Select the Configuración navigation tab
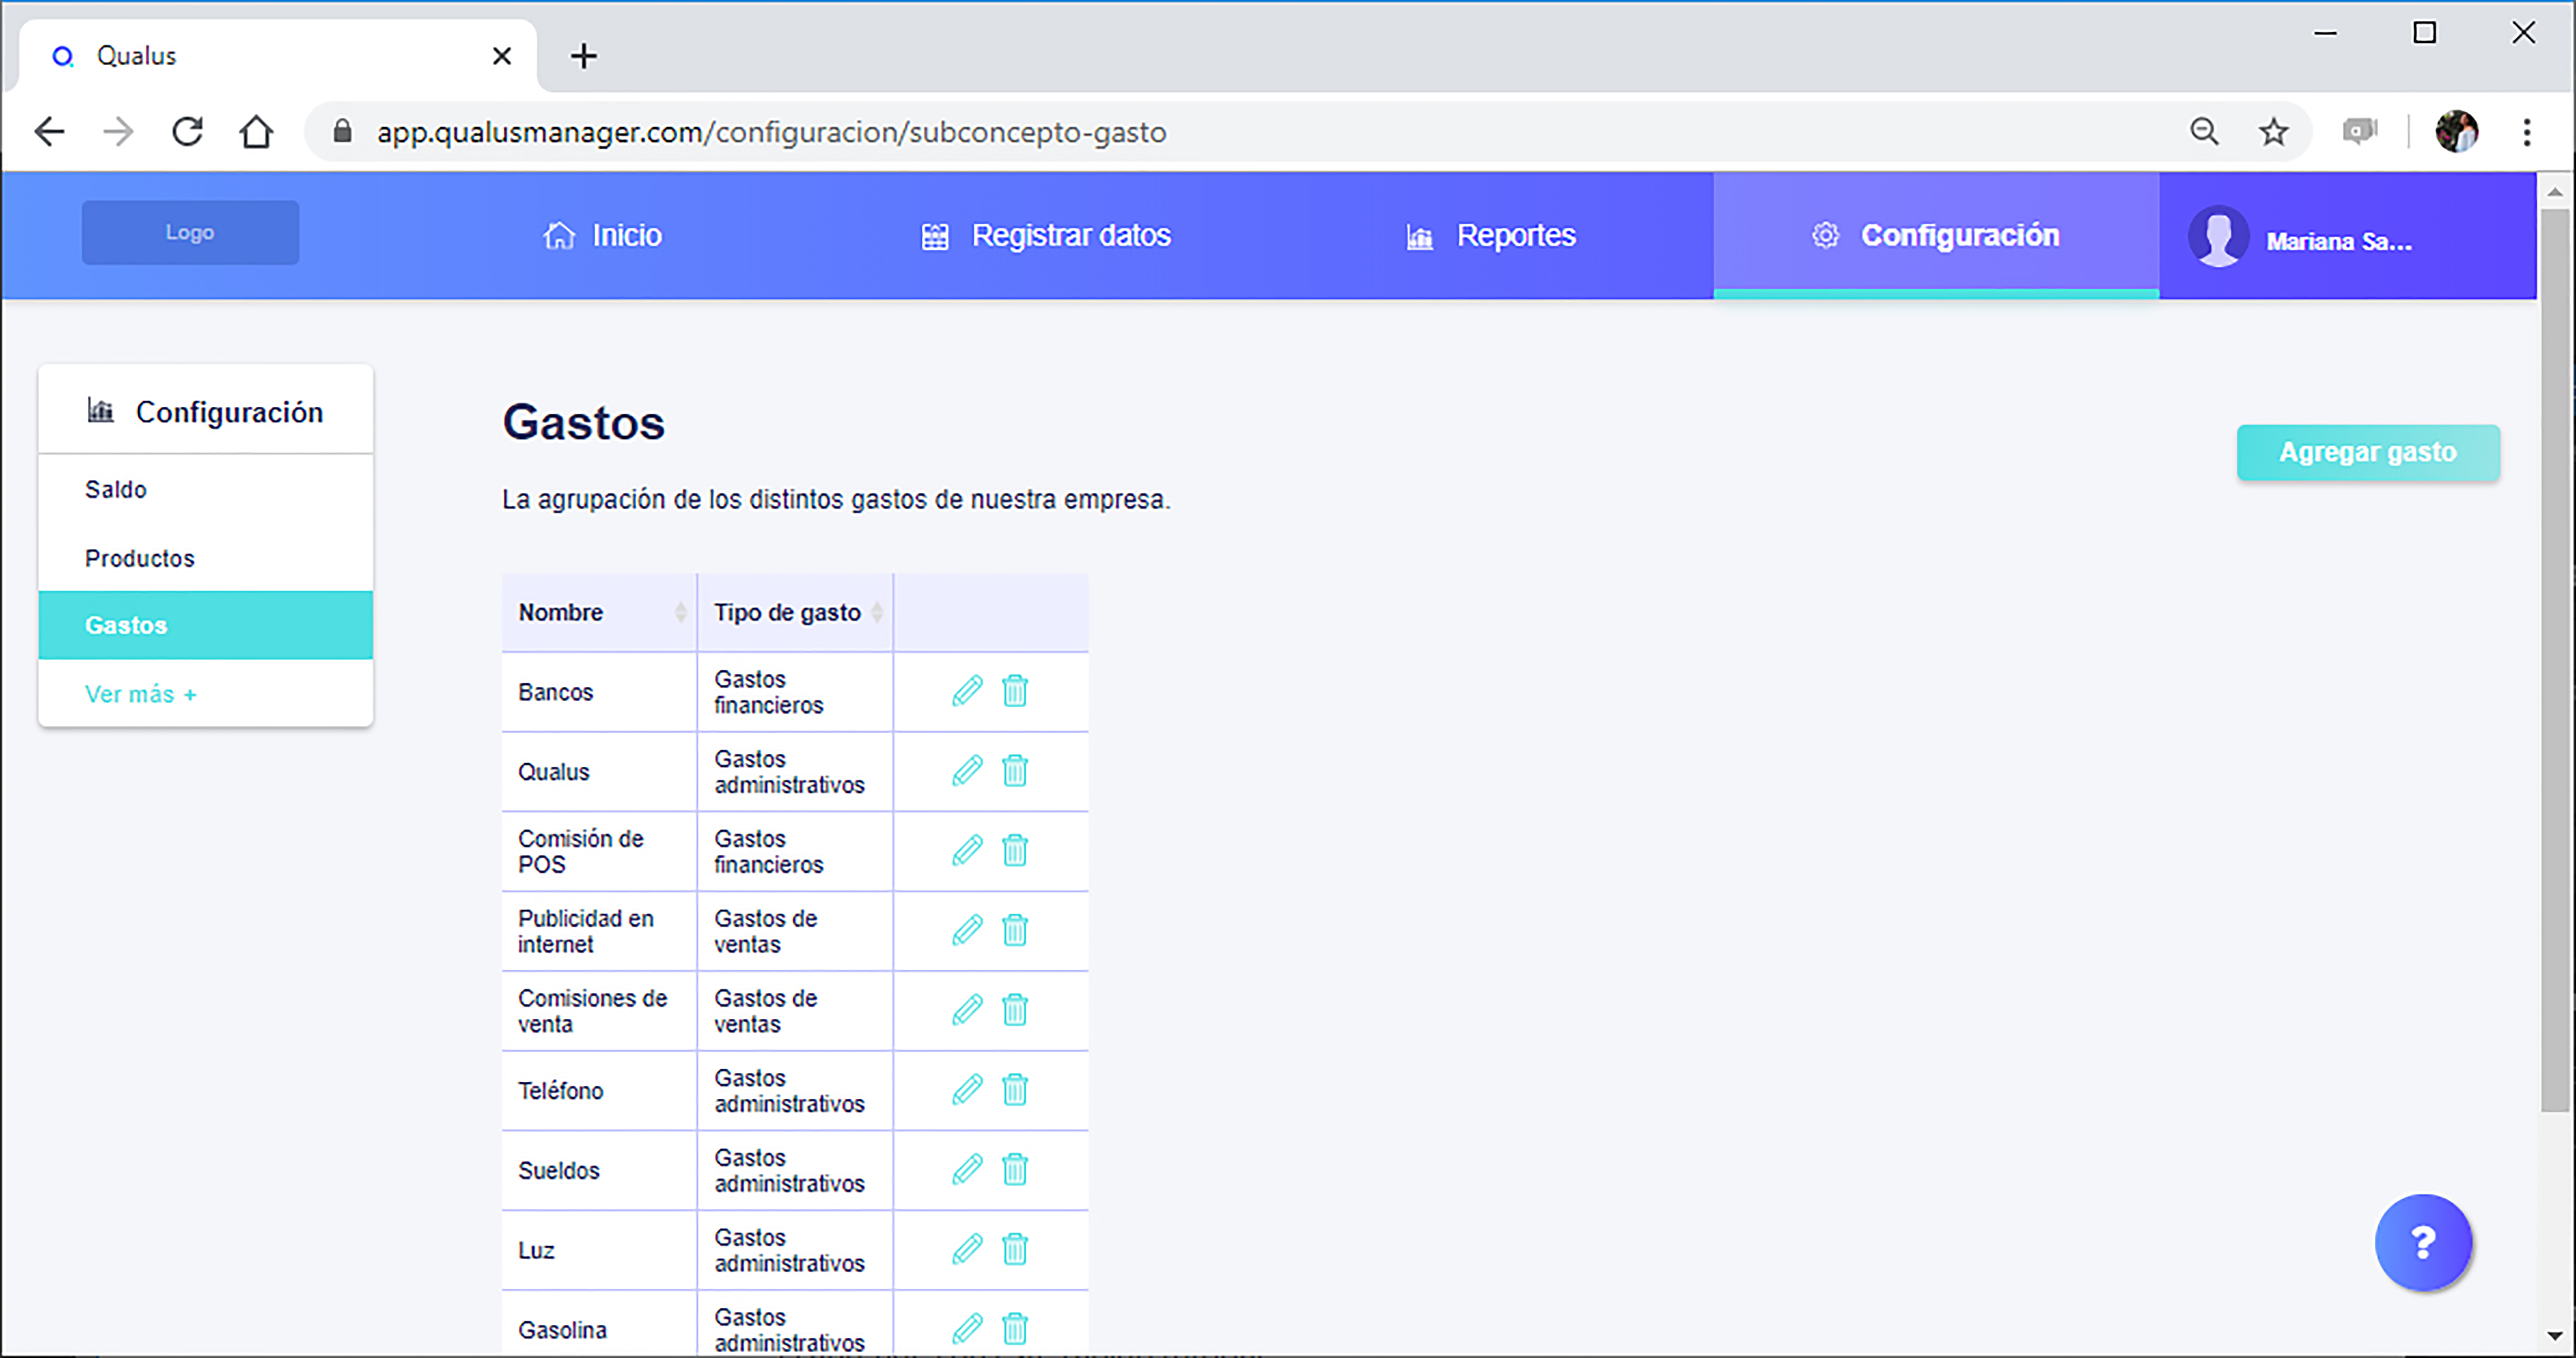The image size is (2576, 1358). point(1936,236)
